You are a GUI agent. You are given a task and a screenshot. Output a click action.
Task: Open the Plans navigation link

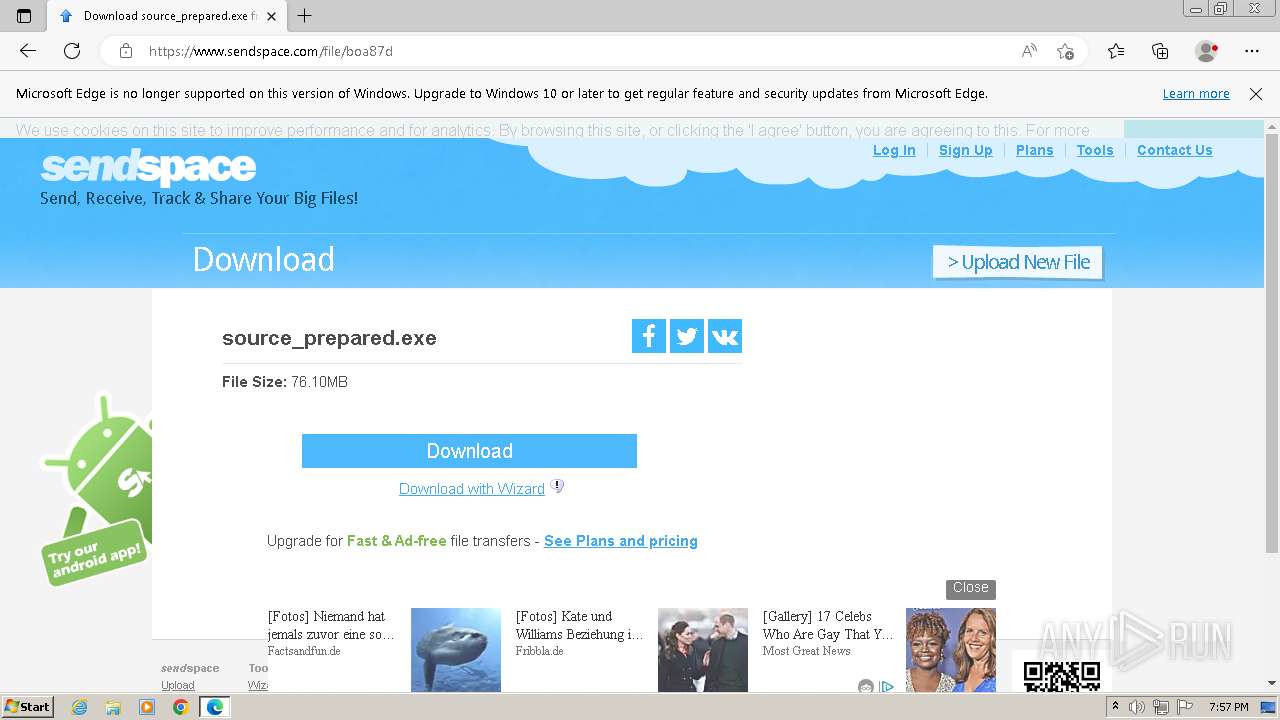point(1034,150)
